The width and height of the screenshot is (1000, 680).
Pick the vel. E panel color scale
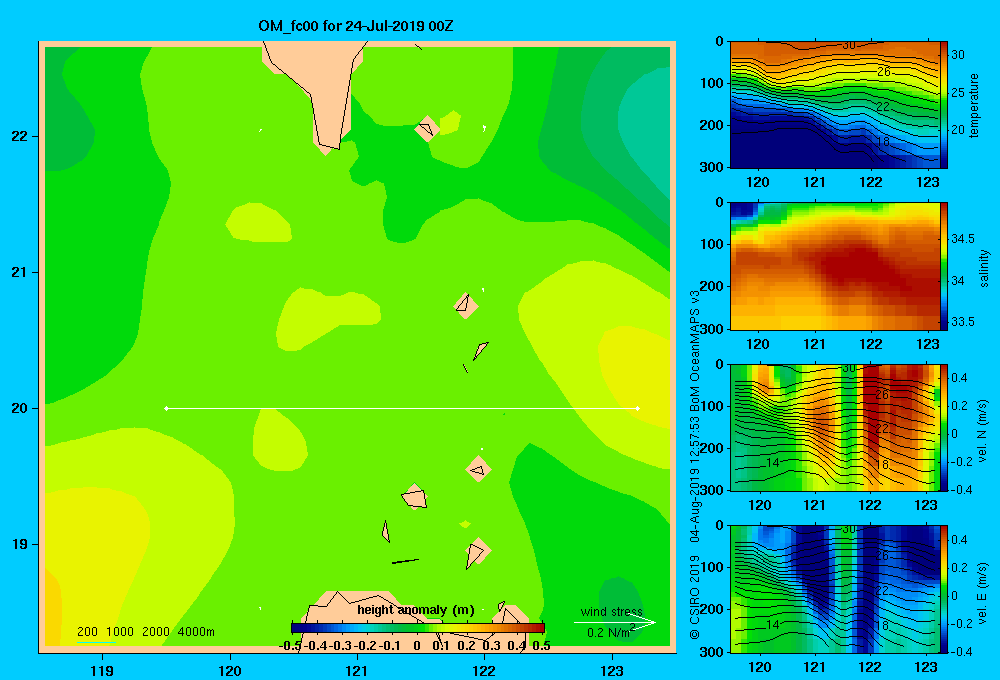click(944, 589)
